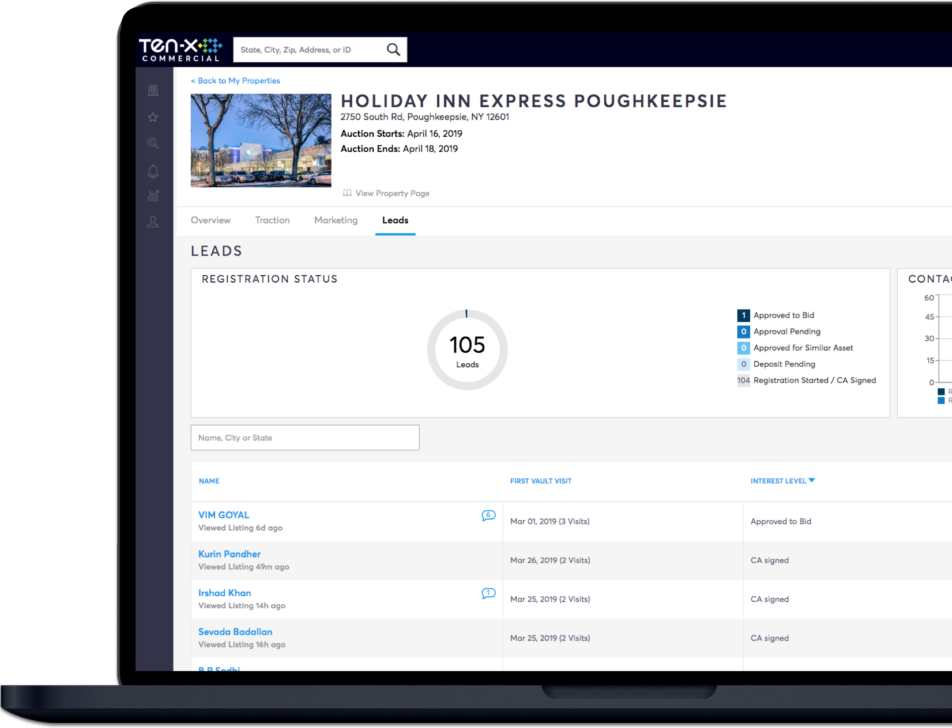Screen dimensions: 952x728
Task: Open the Sevada Badalian lead
Action: click(236, 631)
